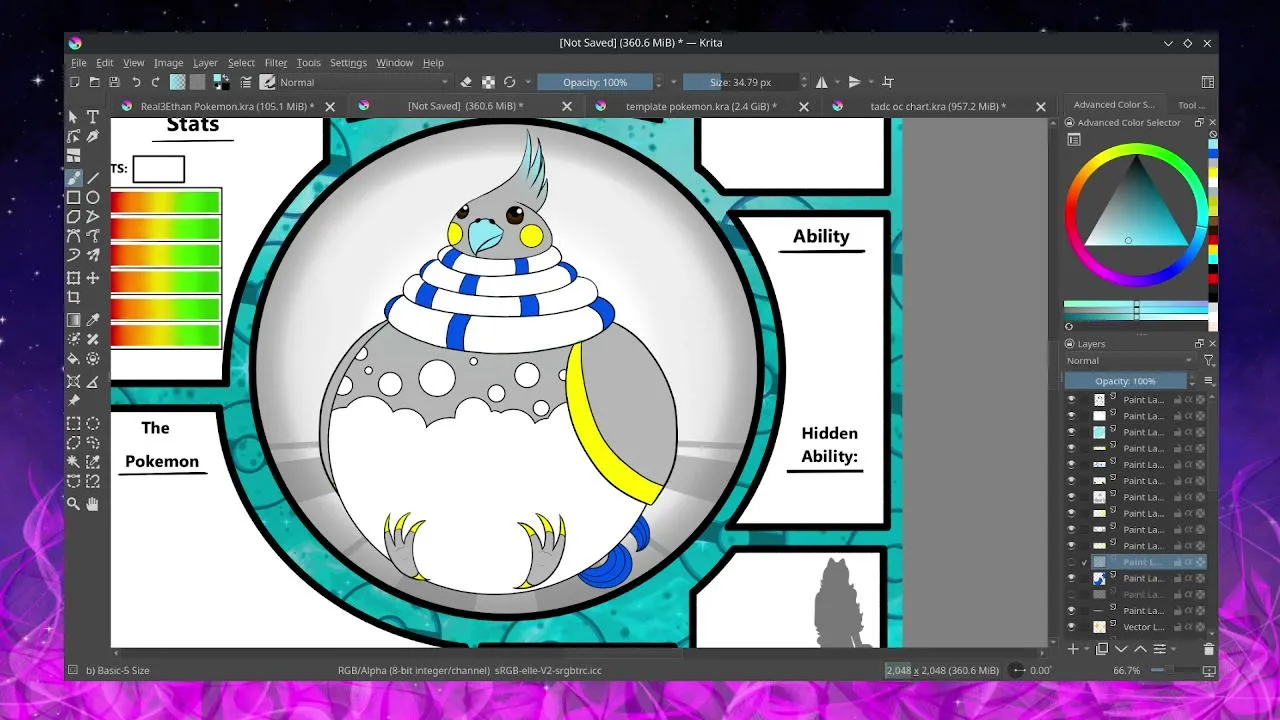Open the Filter menu

pos(276,63)
